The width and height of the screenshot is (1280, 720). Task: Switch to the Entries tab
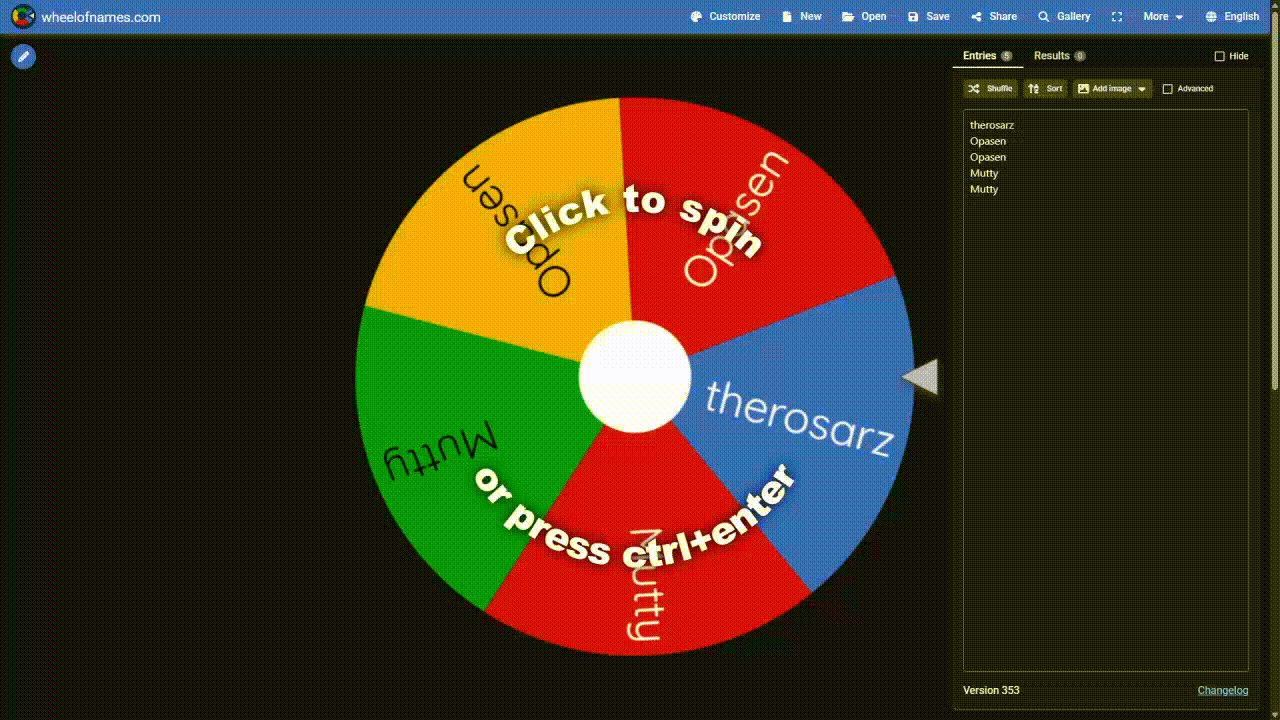pos(987,56)
